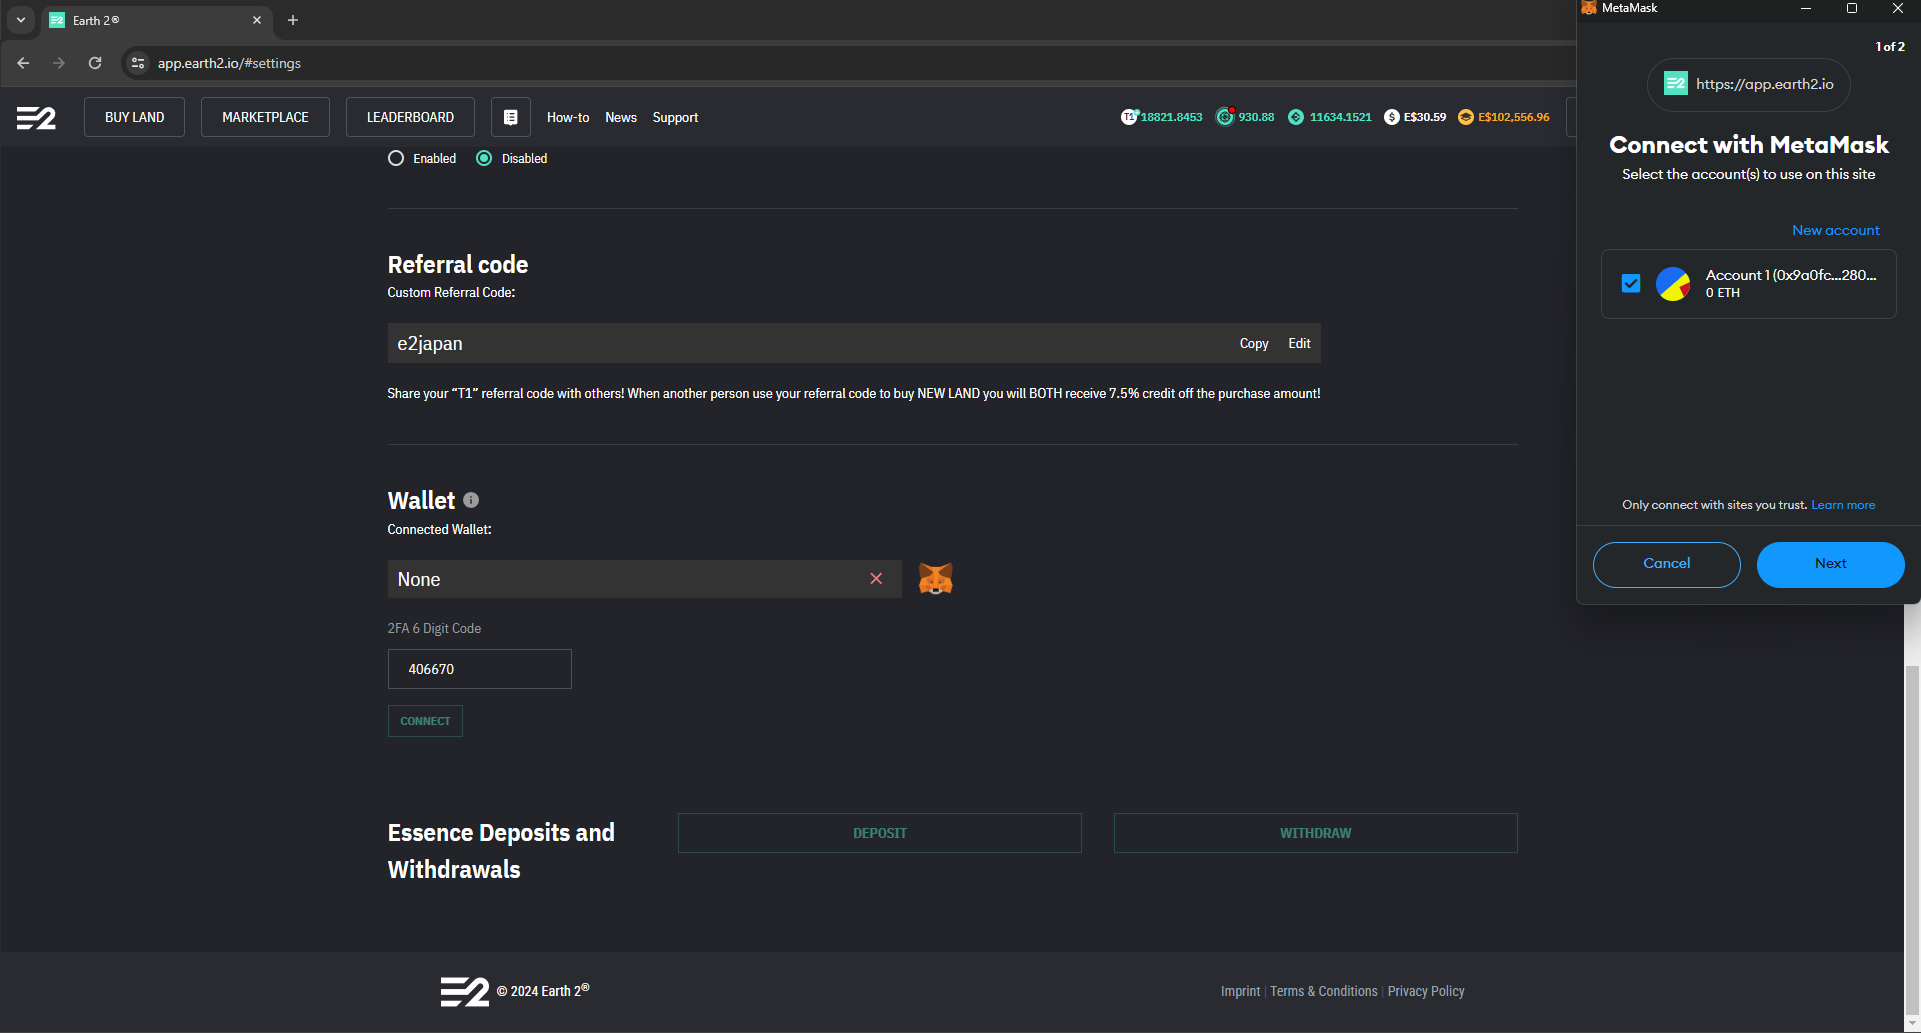Click the 930.88 ether value
The width and height of the screenshot is (1921, 1033).
(x=1256, y=117)
